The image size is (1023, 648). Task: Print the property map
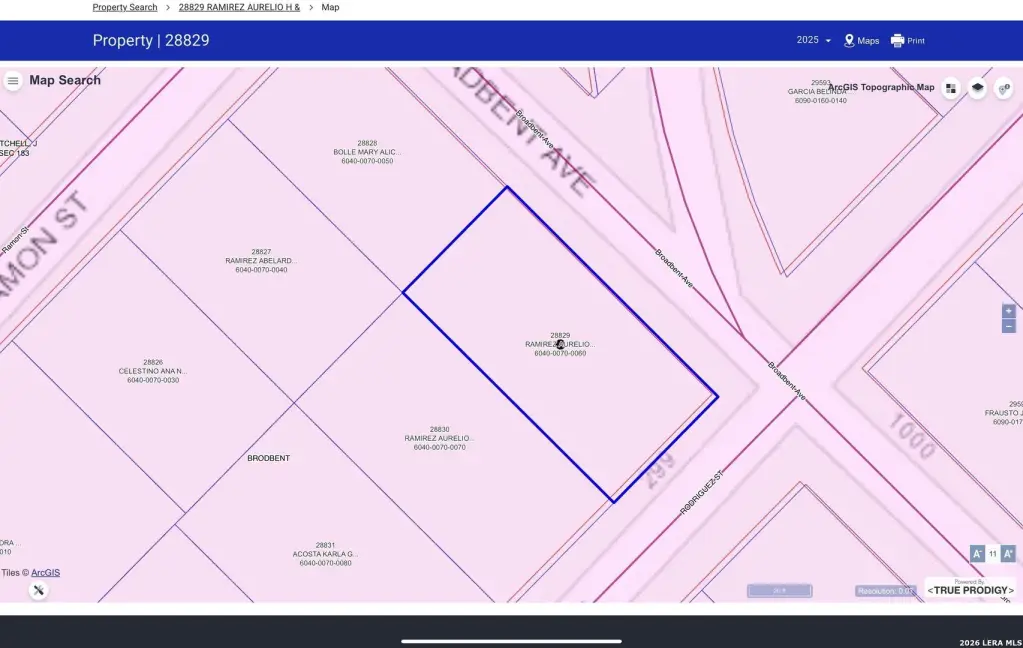(907, 41)
